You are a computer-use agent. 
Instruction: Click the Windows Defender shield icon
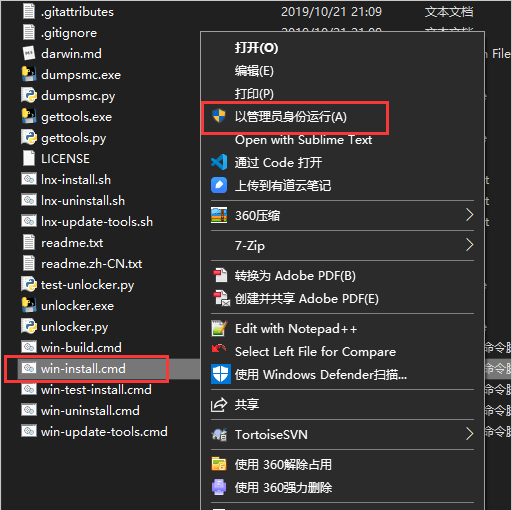pos(221,374)
